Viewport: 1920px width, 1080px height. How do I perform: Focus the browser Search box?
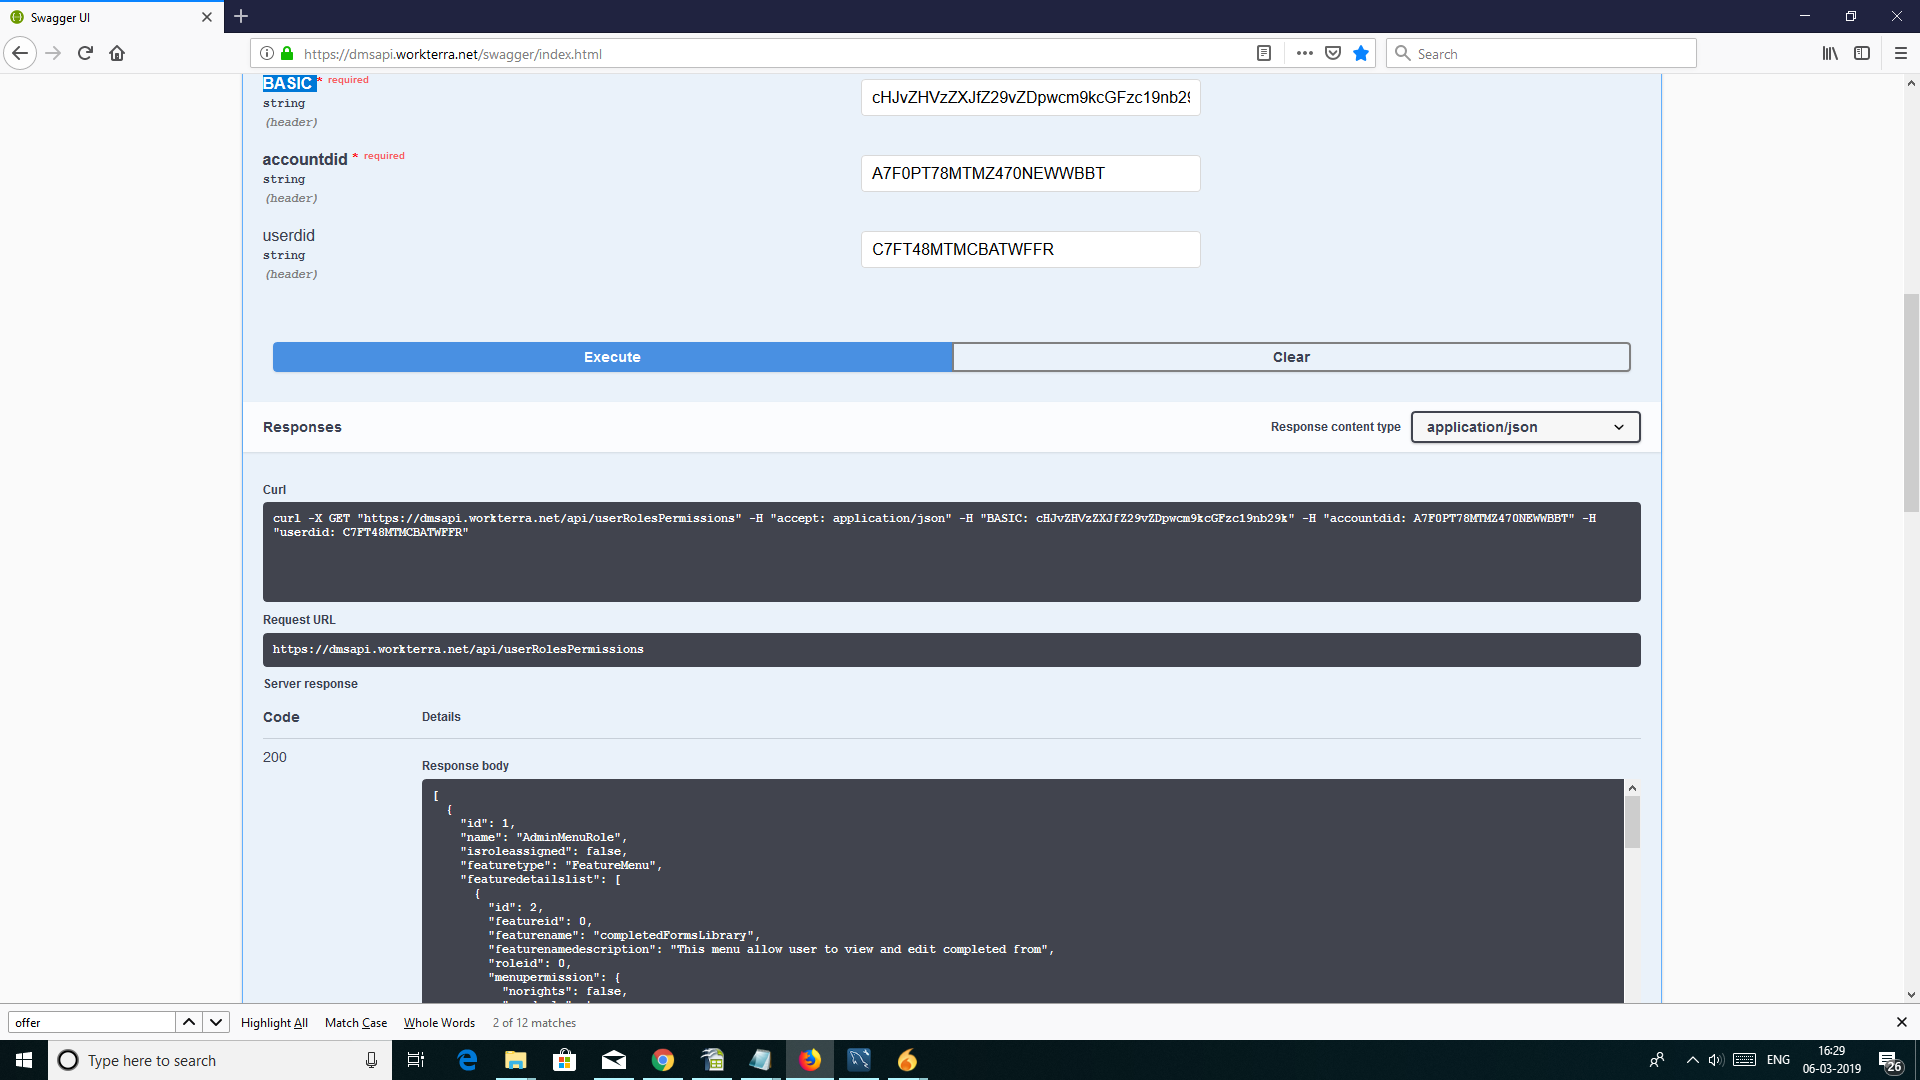click(1541, 53)
